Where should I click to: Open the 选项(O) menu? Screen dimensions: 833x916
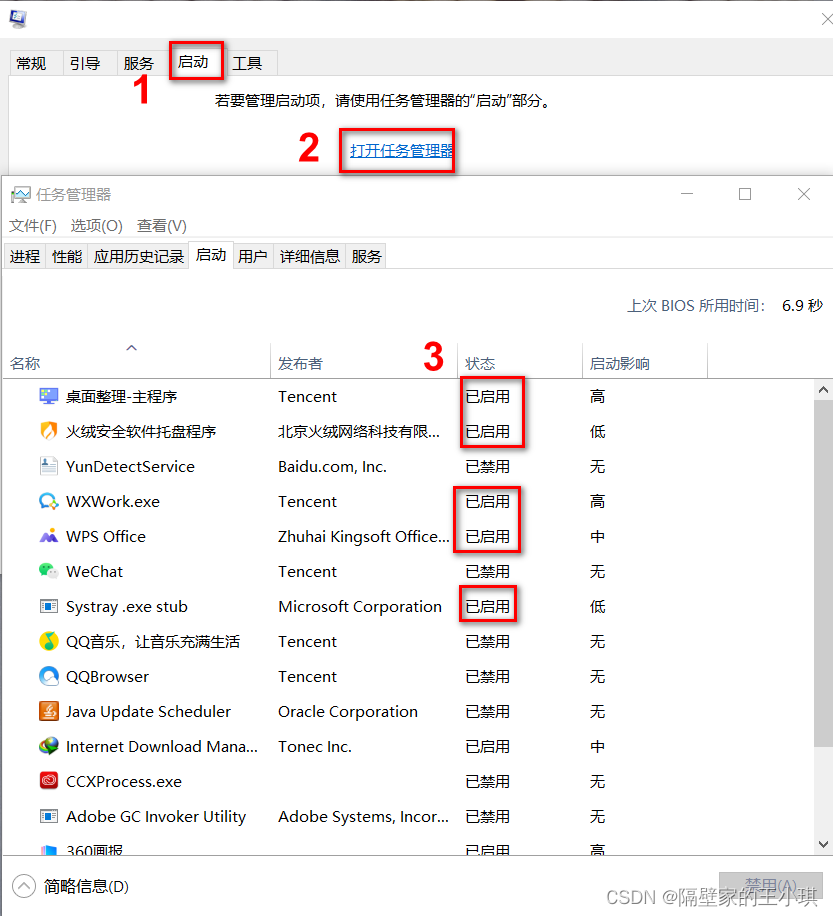click(96, 225)
